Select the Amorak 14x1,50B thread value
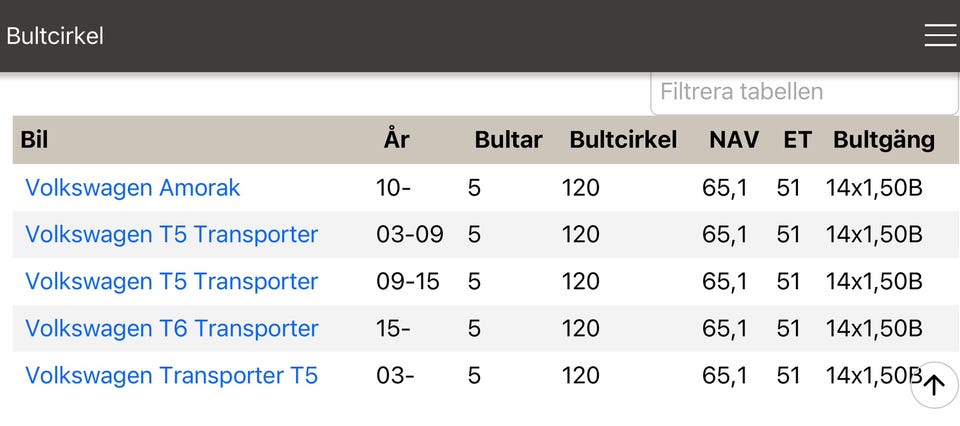This screenshot has width=960, height=426. coord(874,188)
